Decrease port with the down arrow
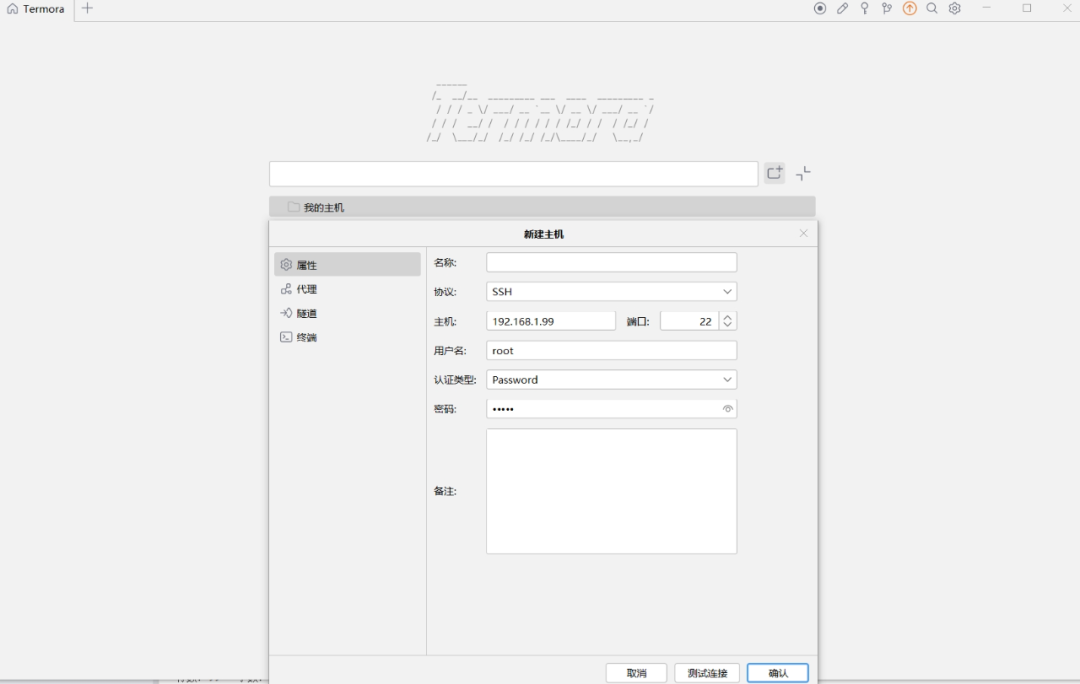This screenshot has height=684, width=1080. coord(727,325)
